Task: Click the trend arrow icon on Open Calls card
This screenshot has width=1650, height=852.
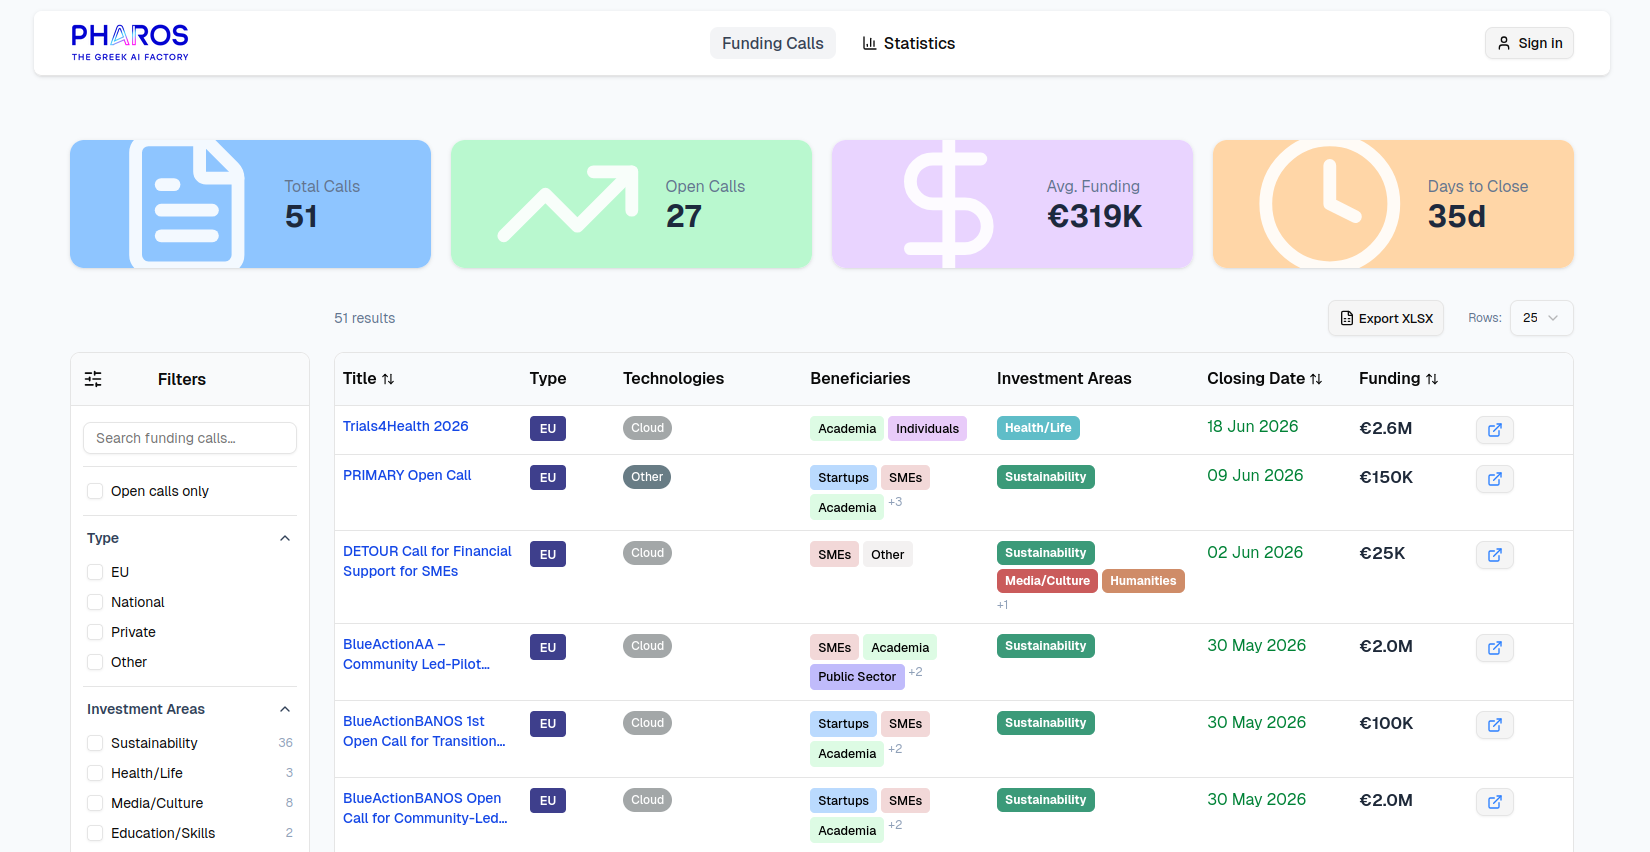Action: click(x=568, y=204)
